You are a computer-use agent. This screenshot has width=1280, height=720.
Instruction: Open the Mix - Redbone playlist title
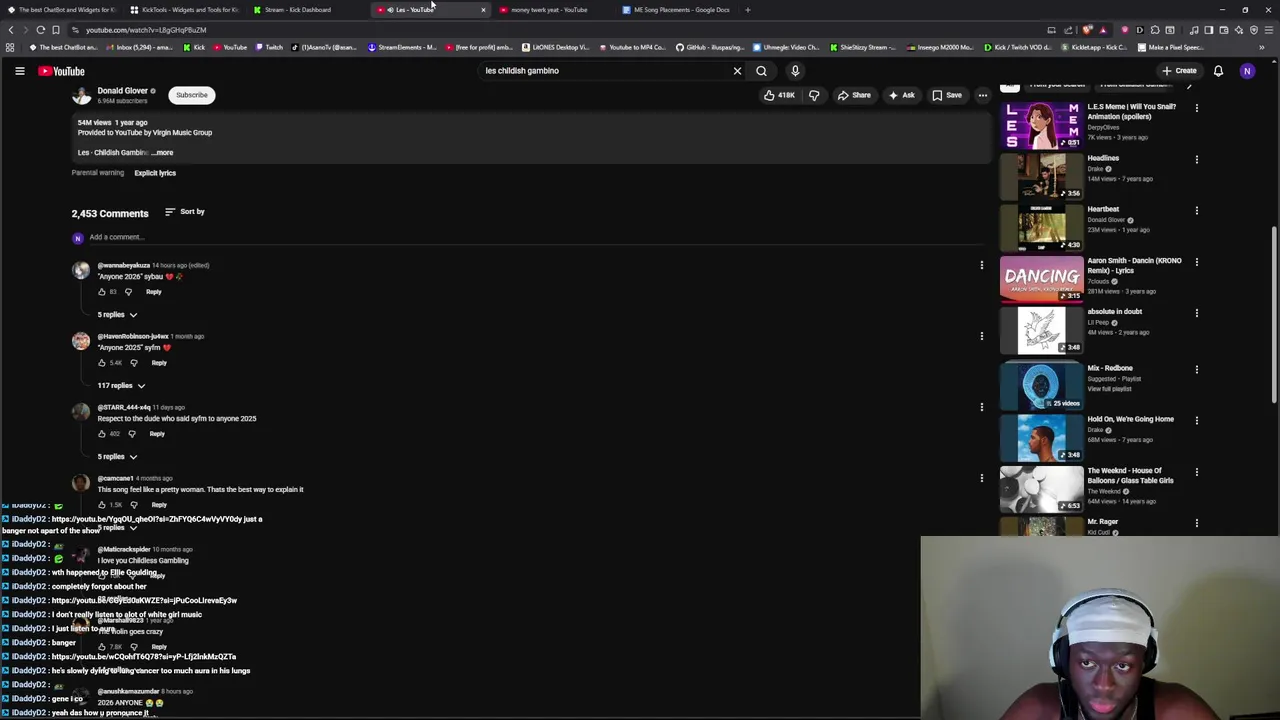(1110, 368)
